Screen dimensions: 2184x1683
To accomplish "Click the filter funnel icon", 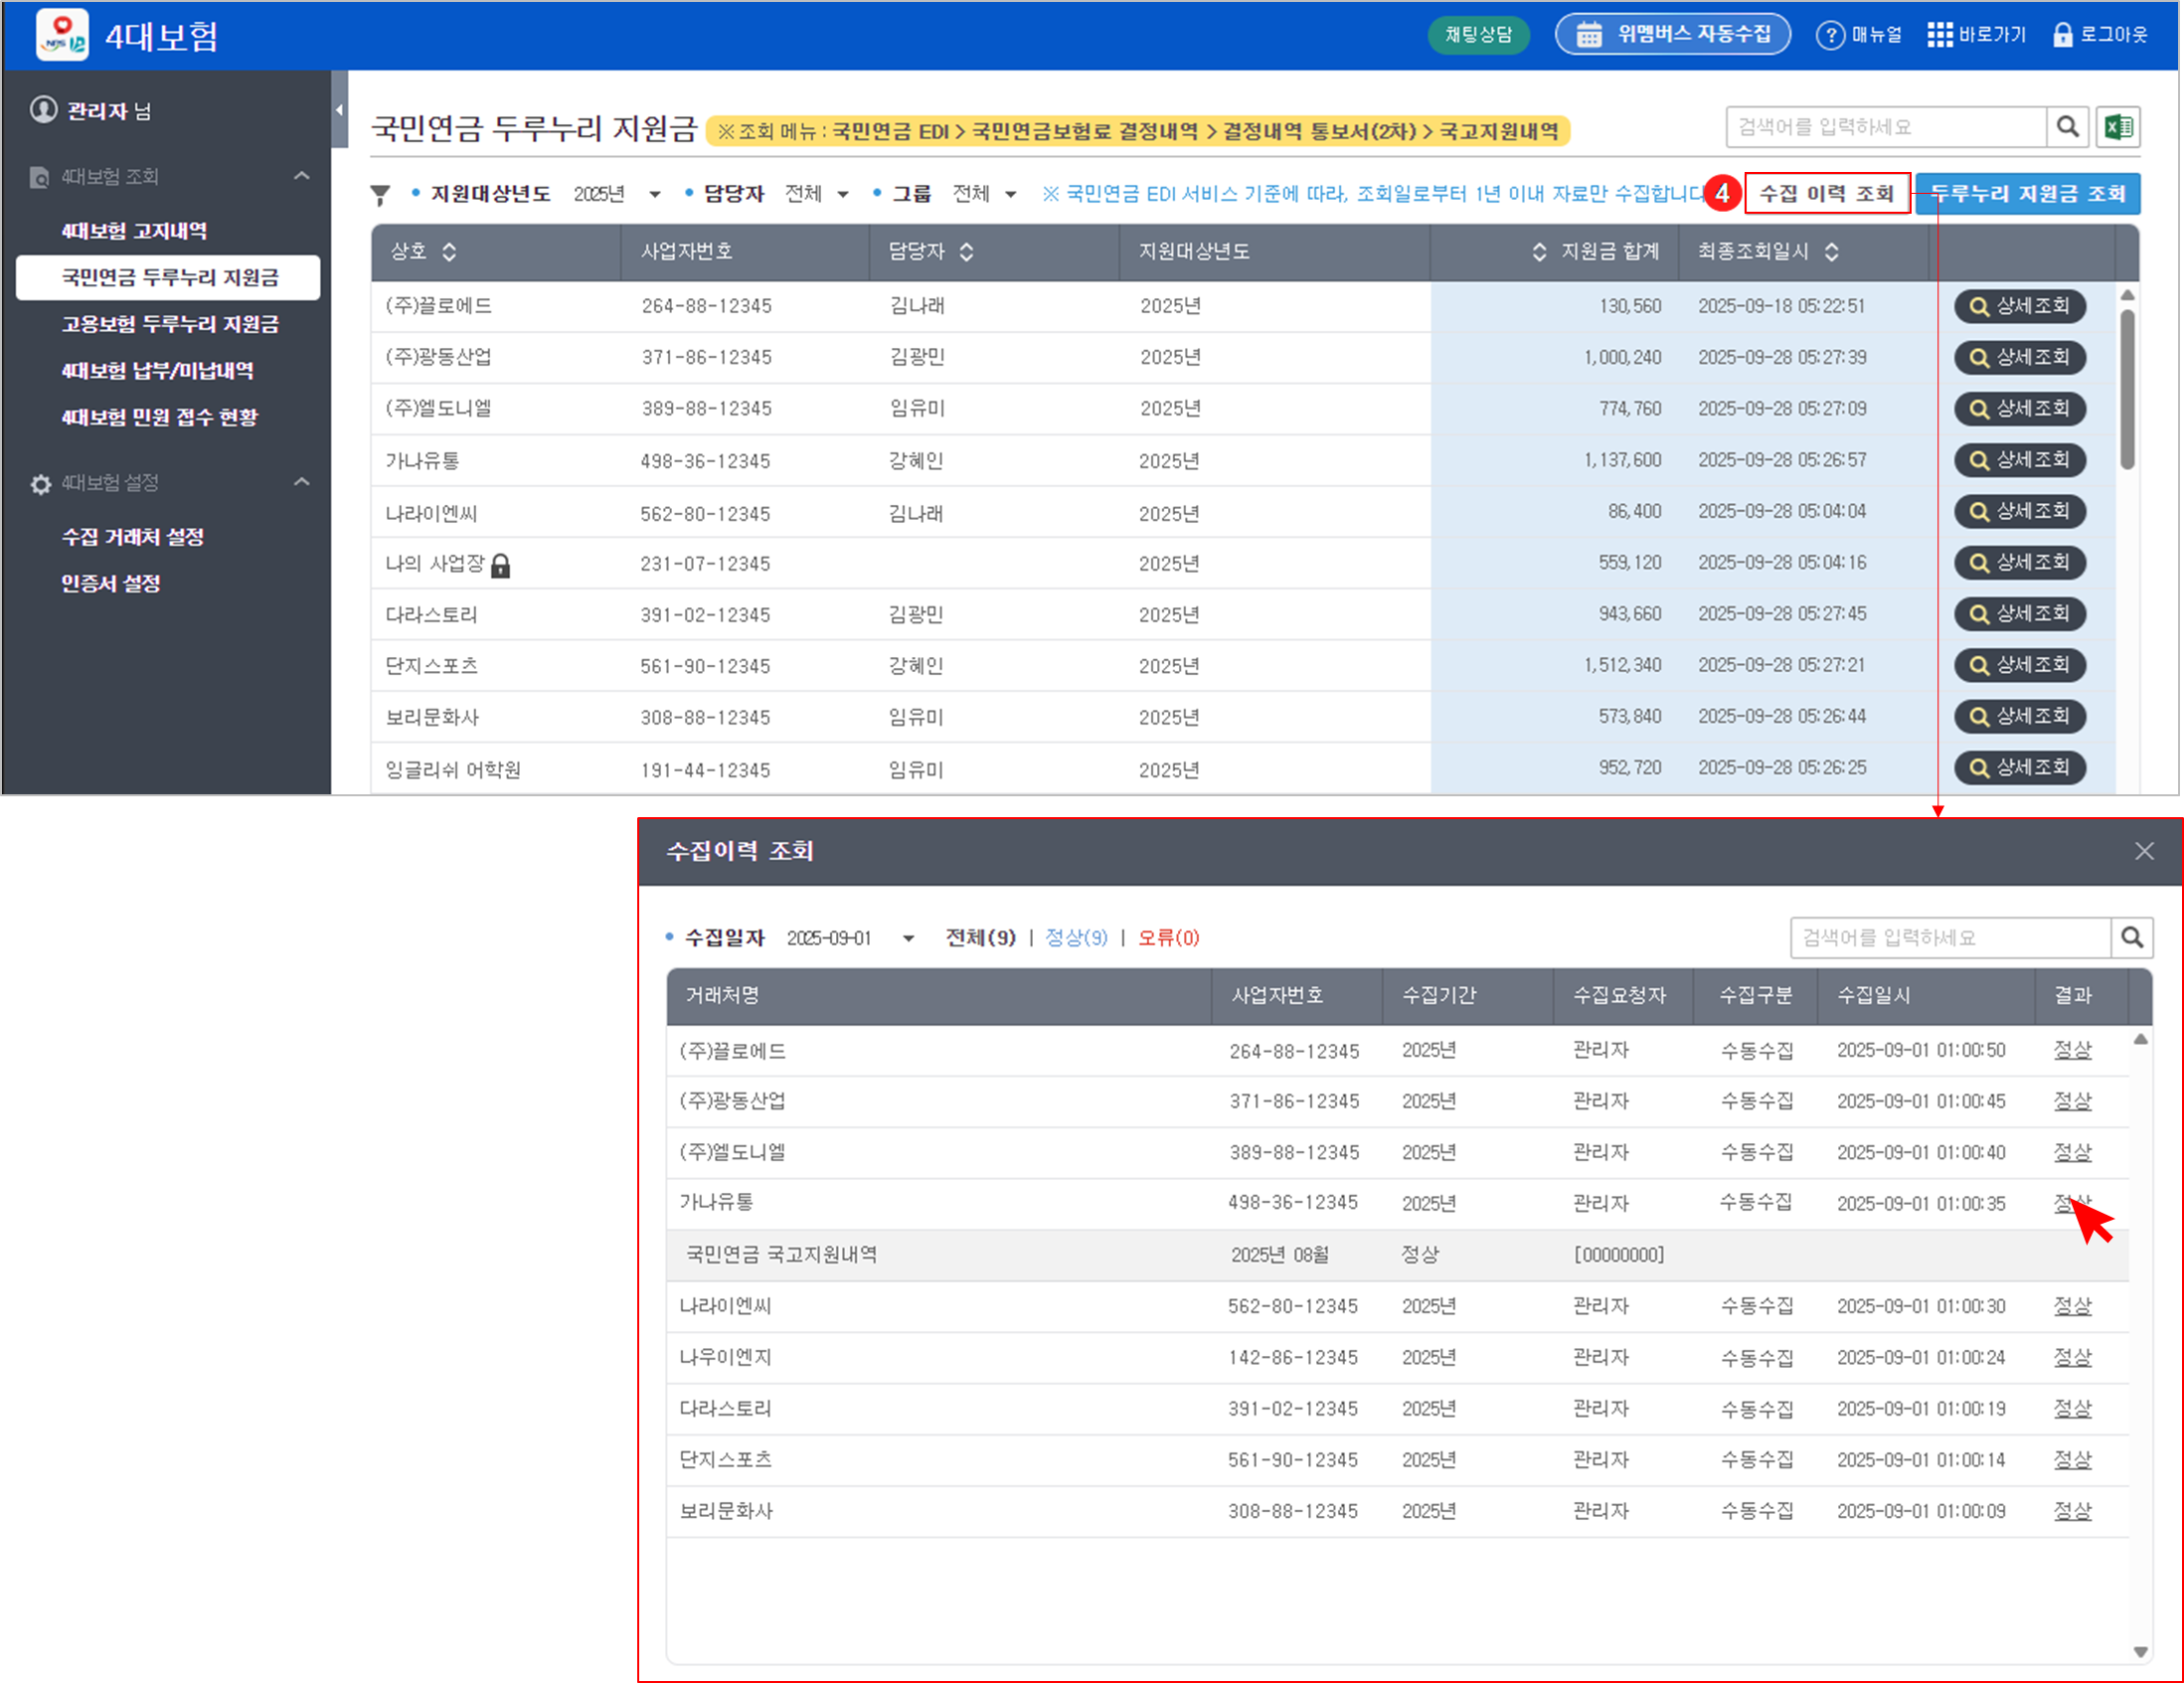I will [x=380, y=195].
